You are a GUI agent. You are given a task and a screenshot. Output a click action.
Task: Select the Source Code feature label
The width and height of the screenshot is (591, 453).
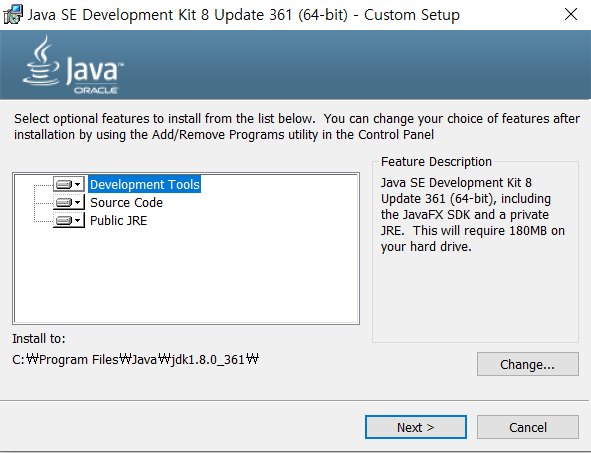[x=126, y=203]
